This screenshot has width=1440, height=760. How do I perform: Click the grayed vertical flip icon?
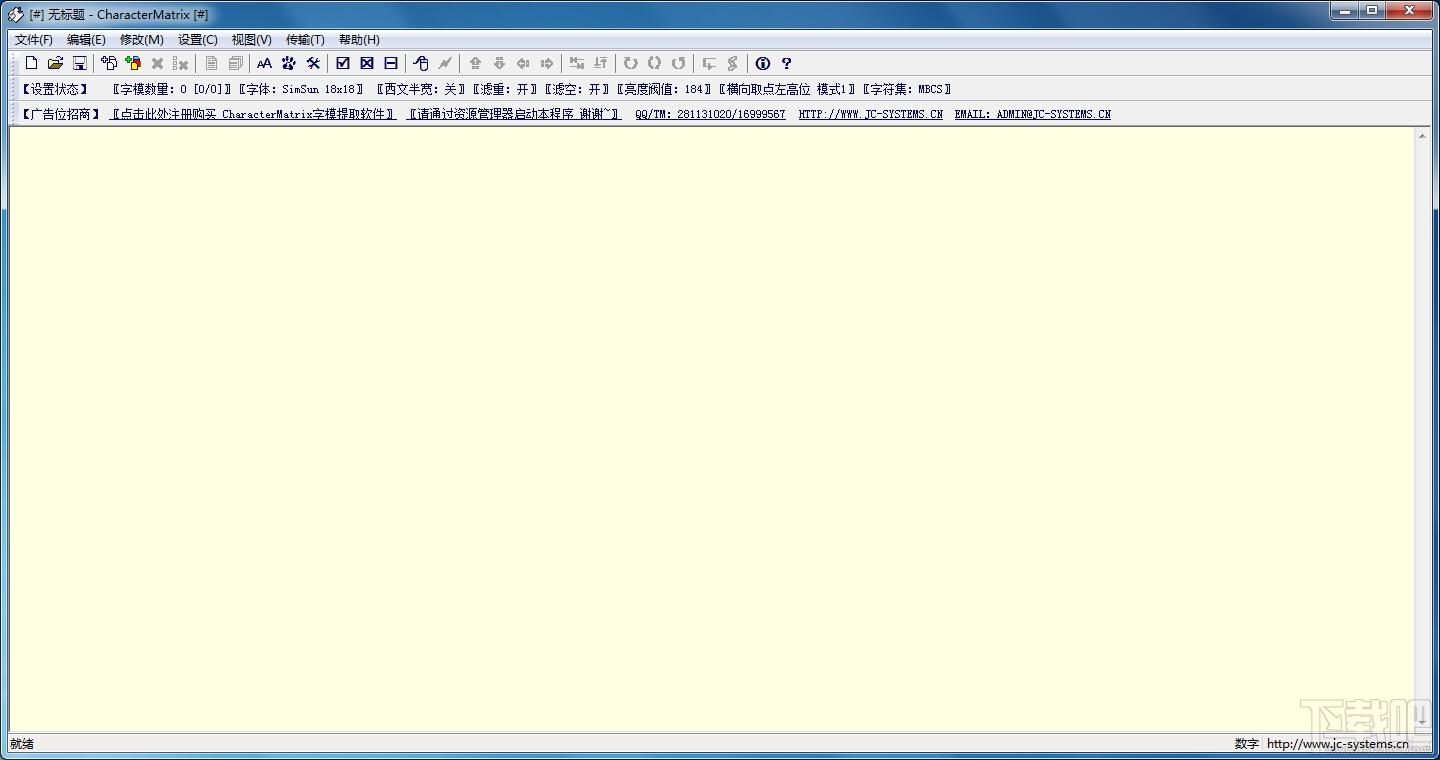pyautogui.click(x=601, y=63)
